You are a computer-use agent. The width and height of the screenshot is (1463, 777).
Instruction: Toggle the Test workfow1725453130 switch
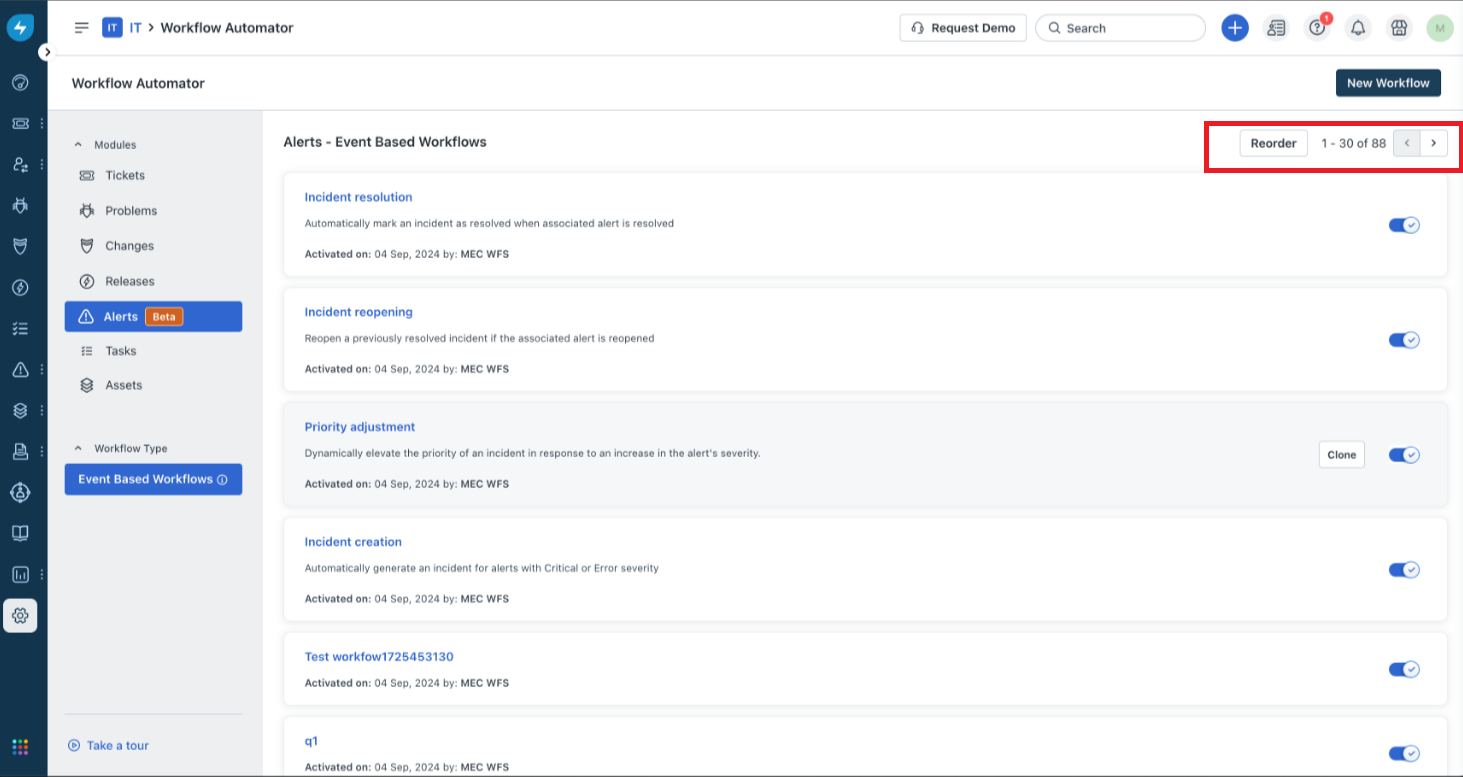1404,669
